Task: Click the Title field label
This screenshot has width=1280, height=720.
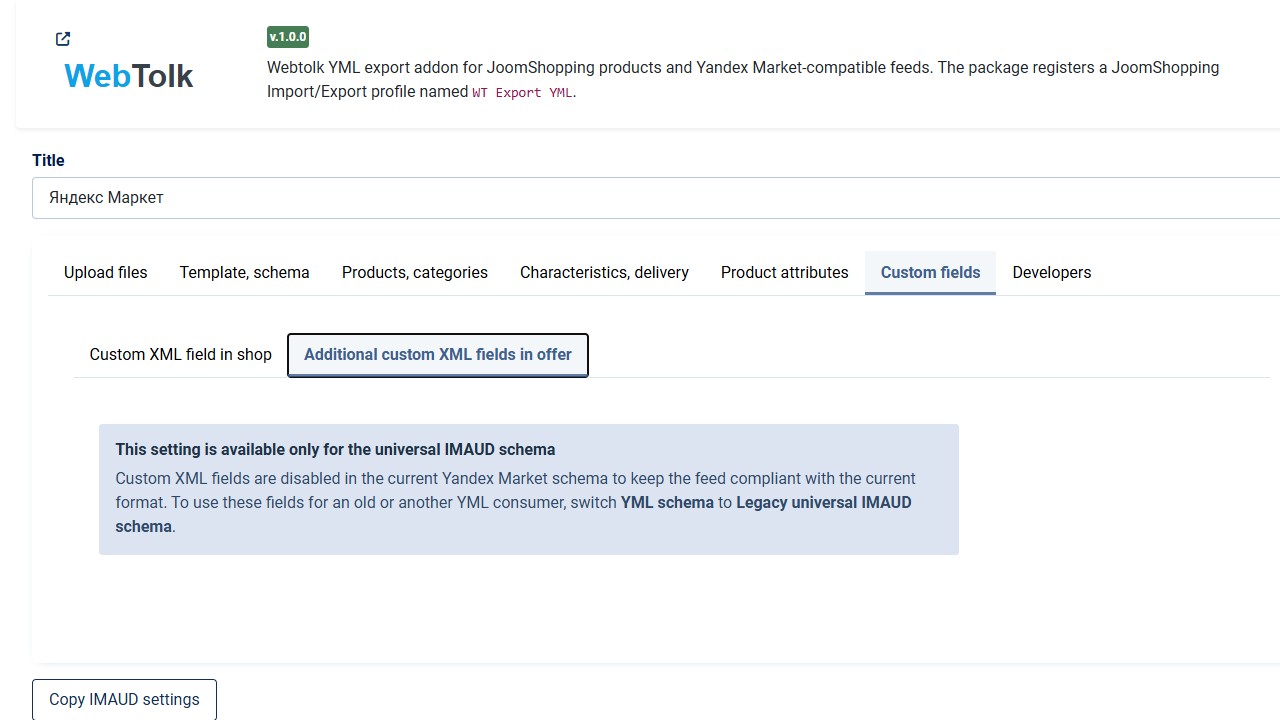Action: tap(48, 160)
